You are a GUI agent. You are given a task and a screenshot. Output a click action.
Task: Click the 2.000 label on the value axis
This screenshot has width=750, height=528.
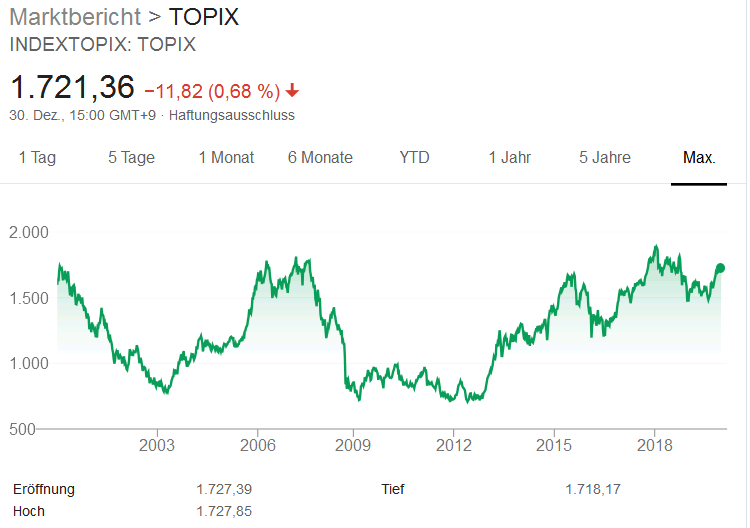click(28, 232)
